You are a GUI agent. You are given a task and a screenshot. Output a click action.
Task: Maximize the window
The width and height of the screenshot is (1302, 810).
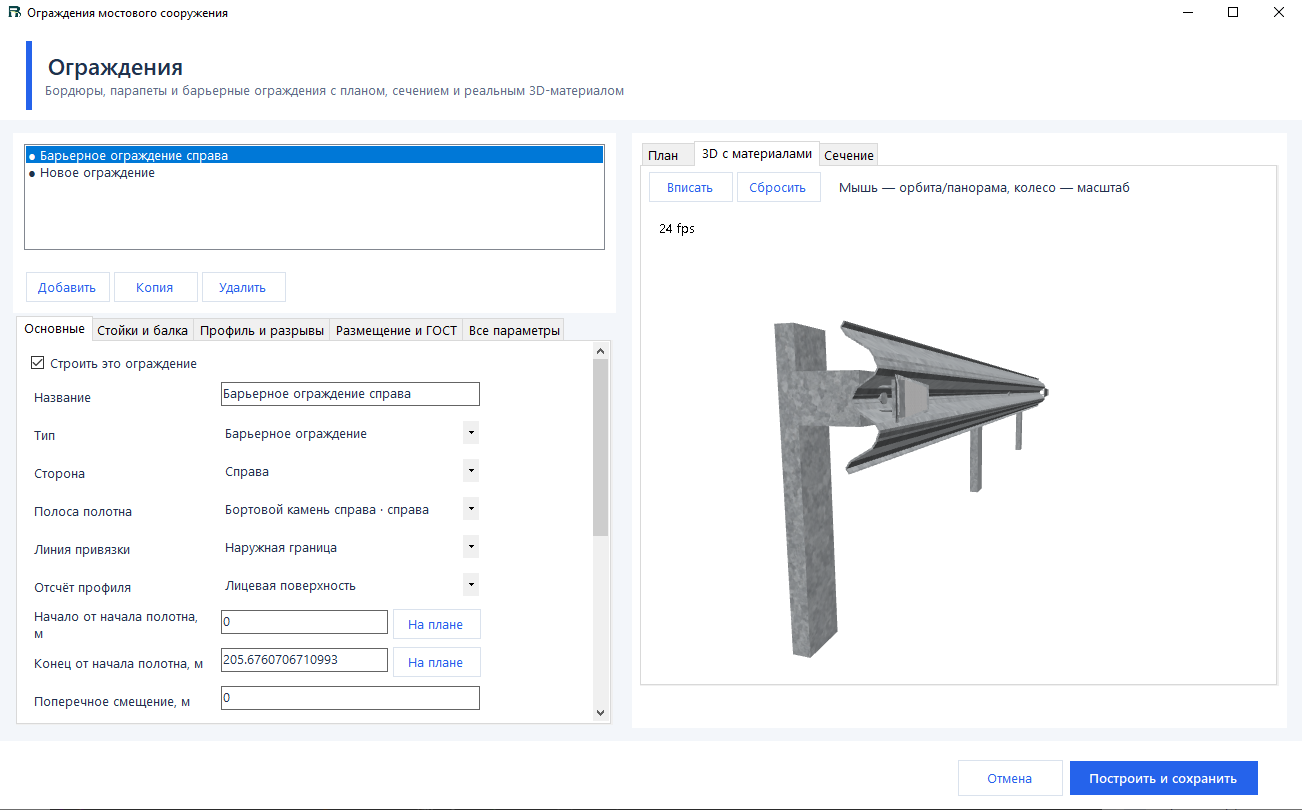1233,13
